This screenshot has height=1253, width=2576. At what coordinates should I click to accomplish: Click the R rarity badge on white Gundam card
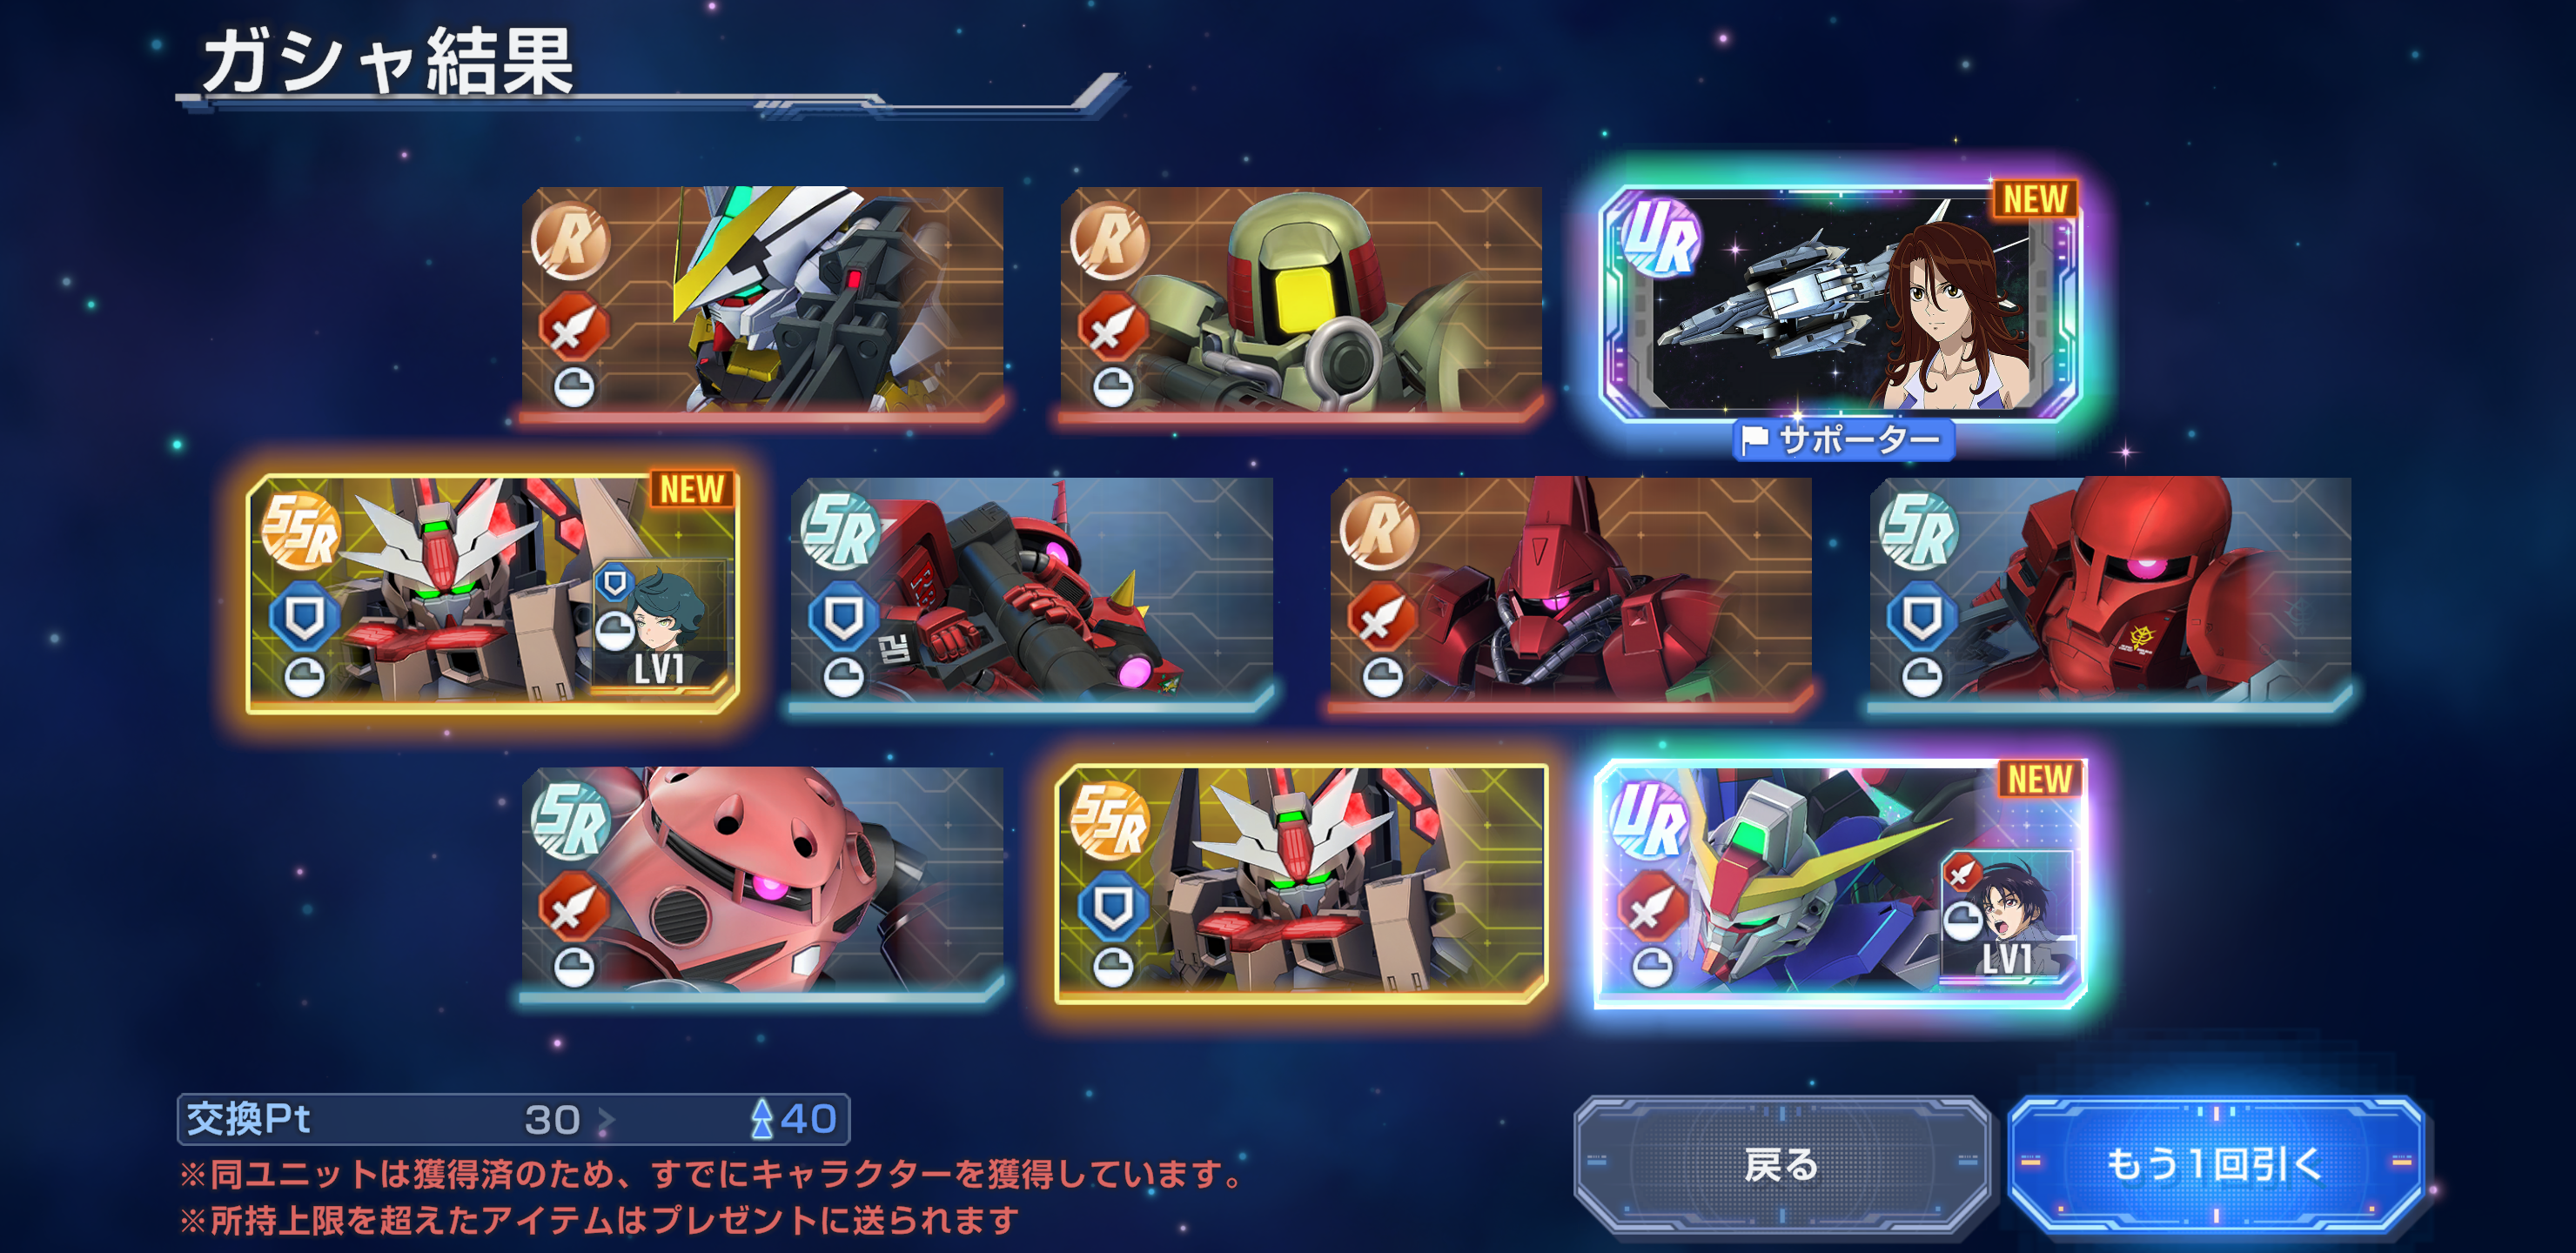[x=570, y=241]
